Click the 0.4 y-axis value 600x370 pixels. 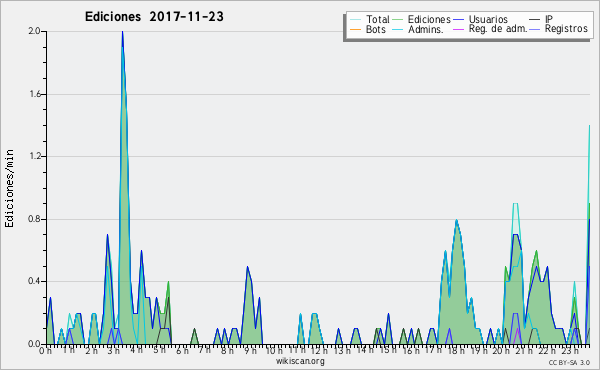[x=34, y=282]
